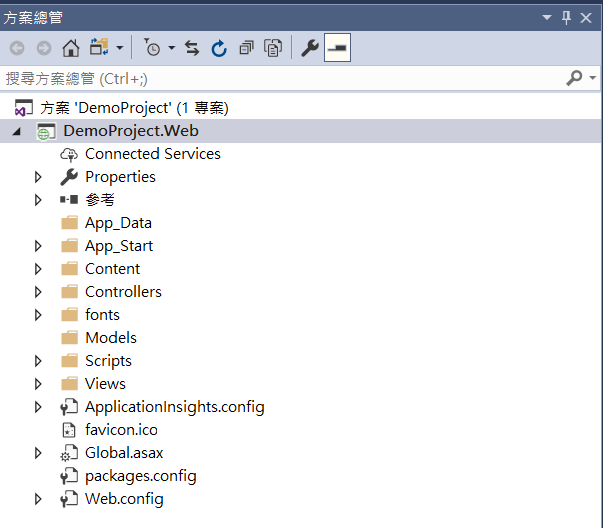Viewport: 603px width, 528px height.
Task: Open the search options dropdown arrow
Action: (x=593, y=78)
